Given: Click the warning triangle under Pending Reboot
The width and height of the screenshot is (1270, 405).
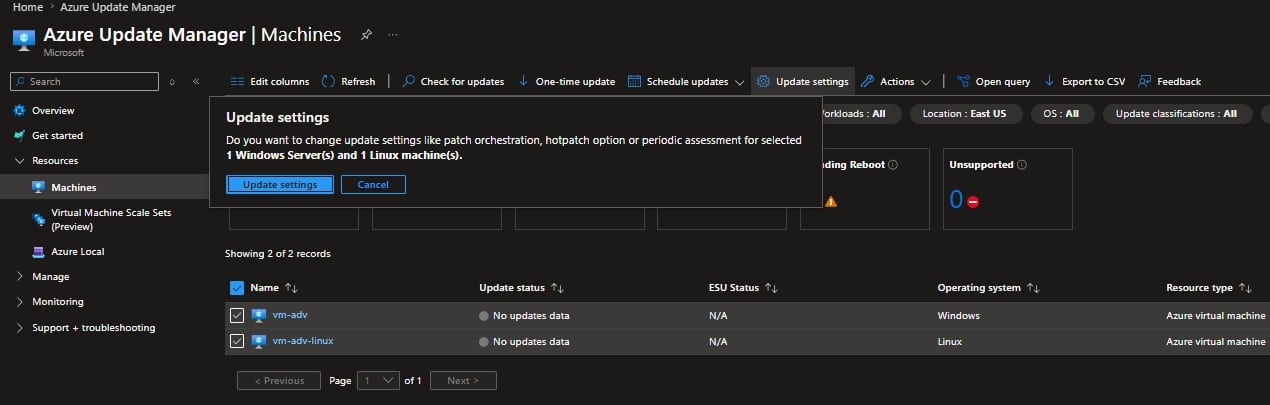Looking at the screenshot, I should 831,201.
